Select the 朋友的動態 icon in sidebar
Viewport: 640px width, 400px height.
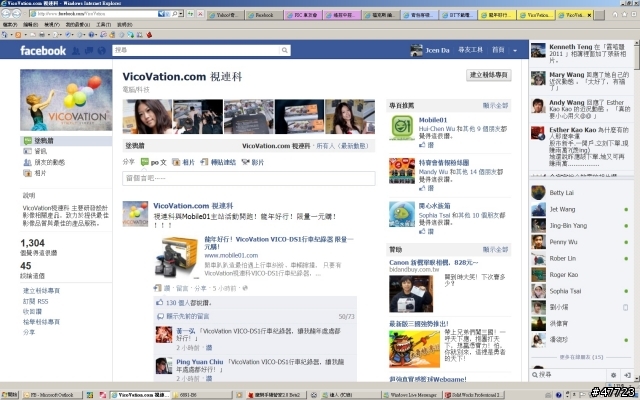(27, 162)
